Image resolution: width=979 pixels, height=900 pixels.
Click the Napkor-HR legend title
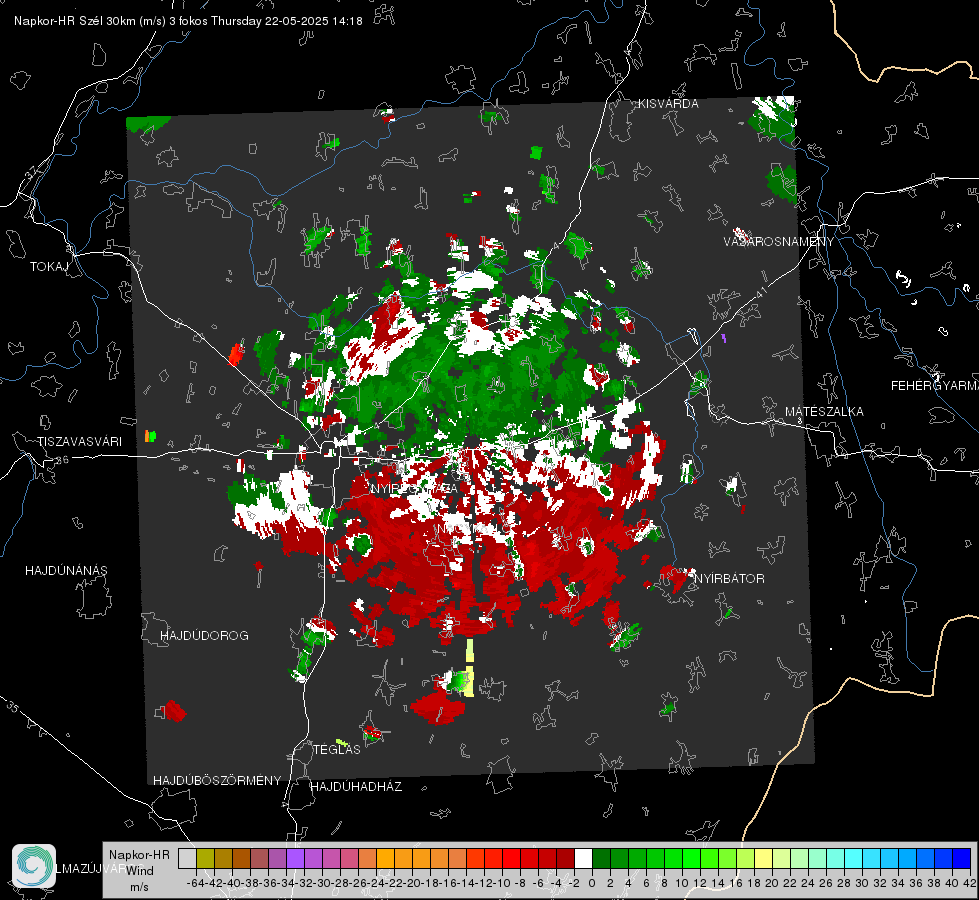click(x=139, y=855)
